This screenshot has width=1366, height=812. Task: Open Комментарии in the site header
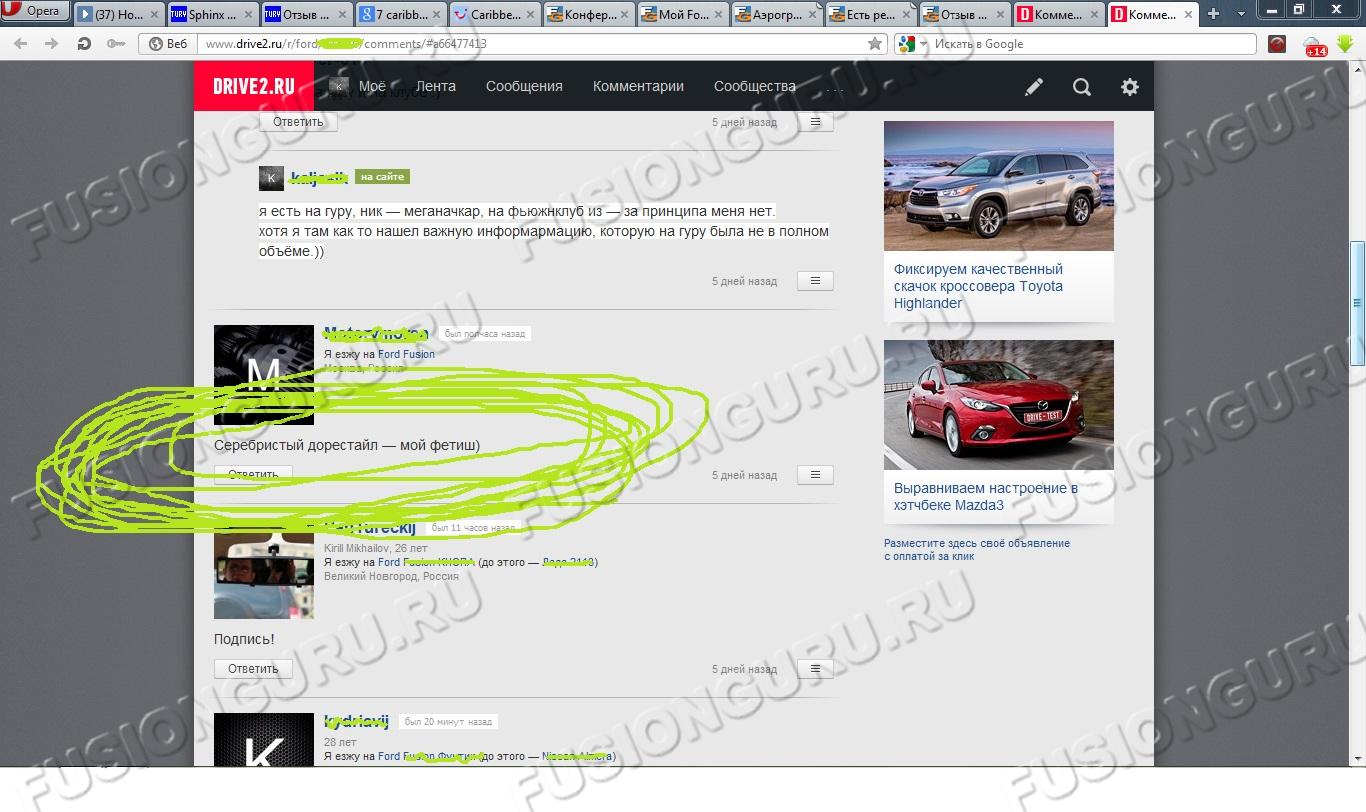coord(638,86)
